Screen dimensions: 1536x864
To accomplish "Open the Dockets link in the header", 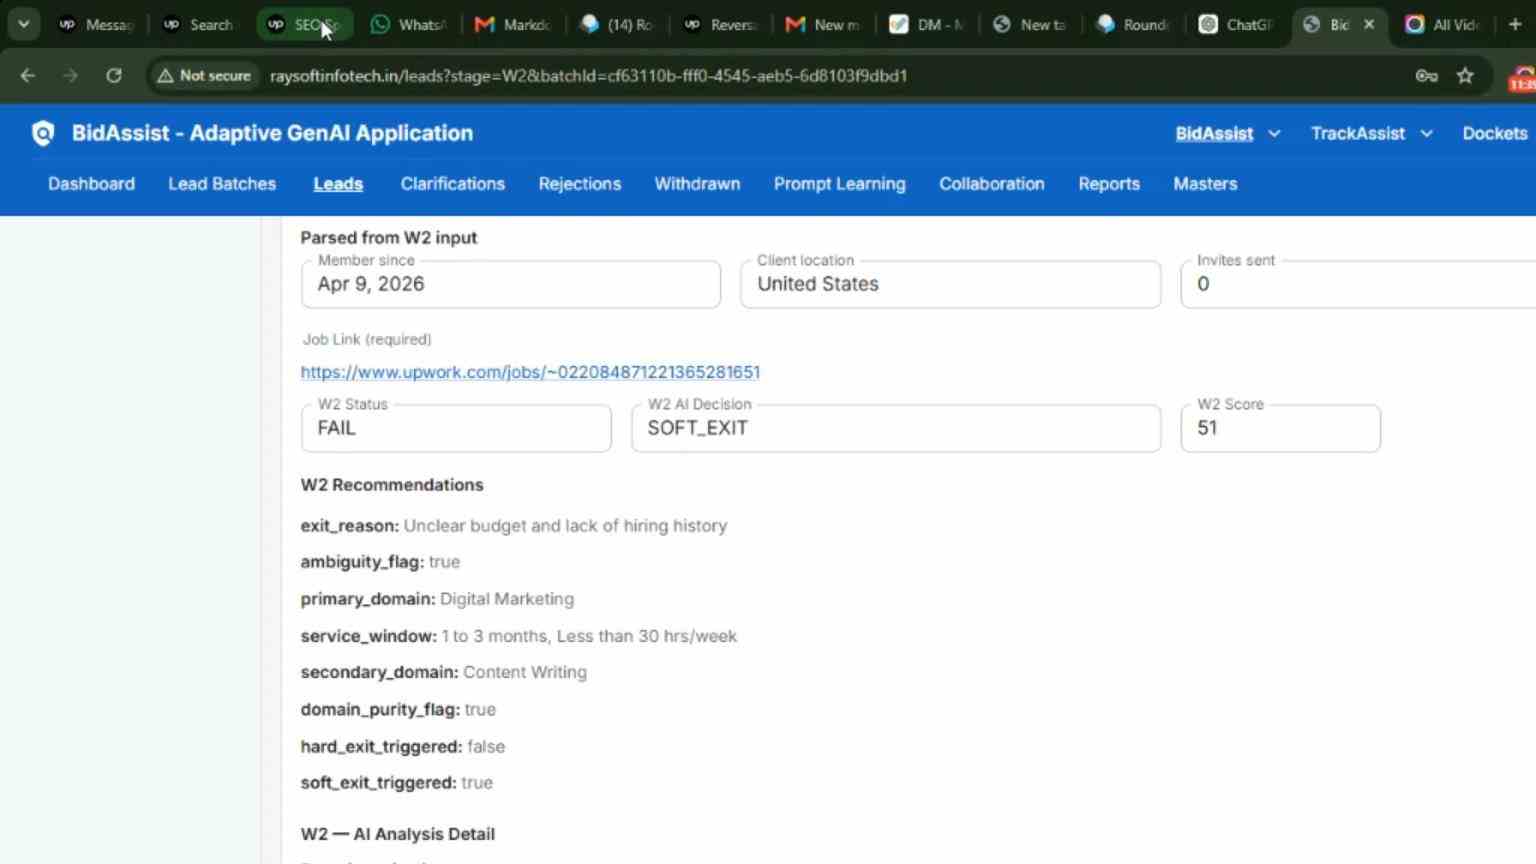I will click(x=1494, y=133).
